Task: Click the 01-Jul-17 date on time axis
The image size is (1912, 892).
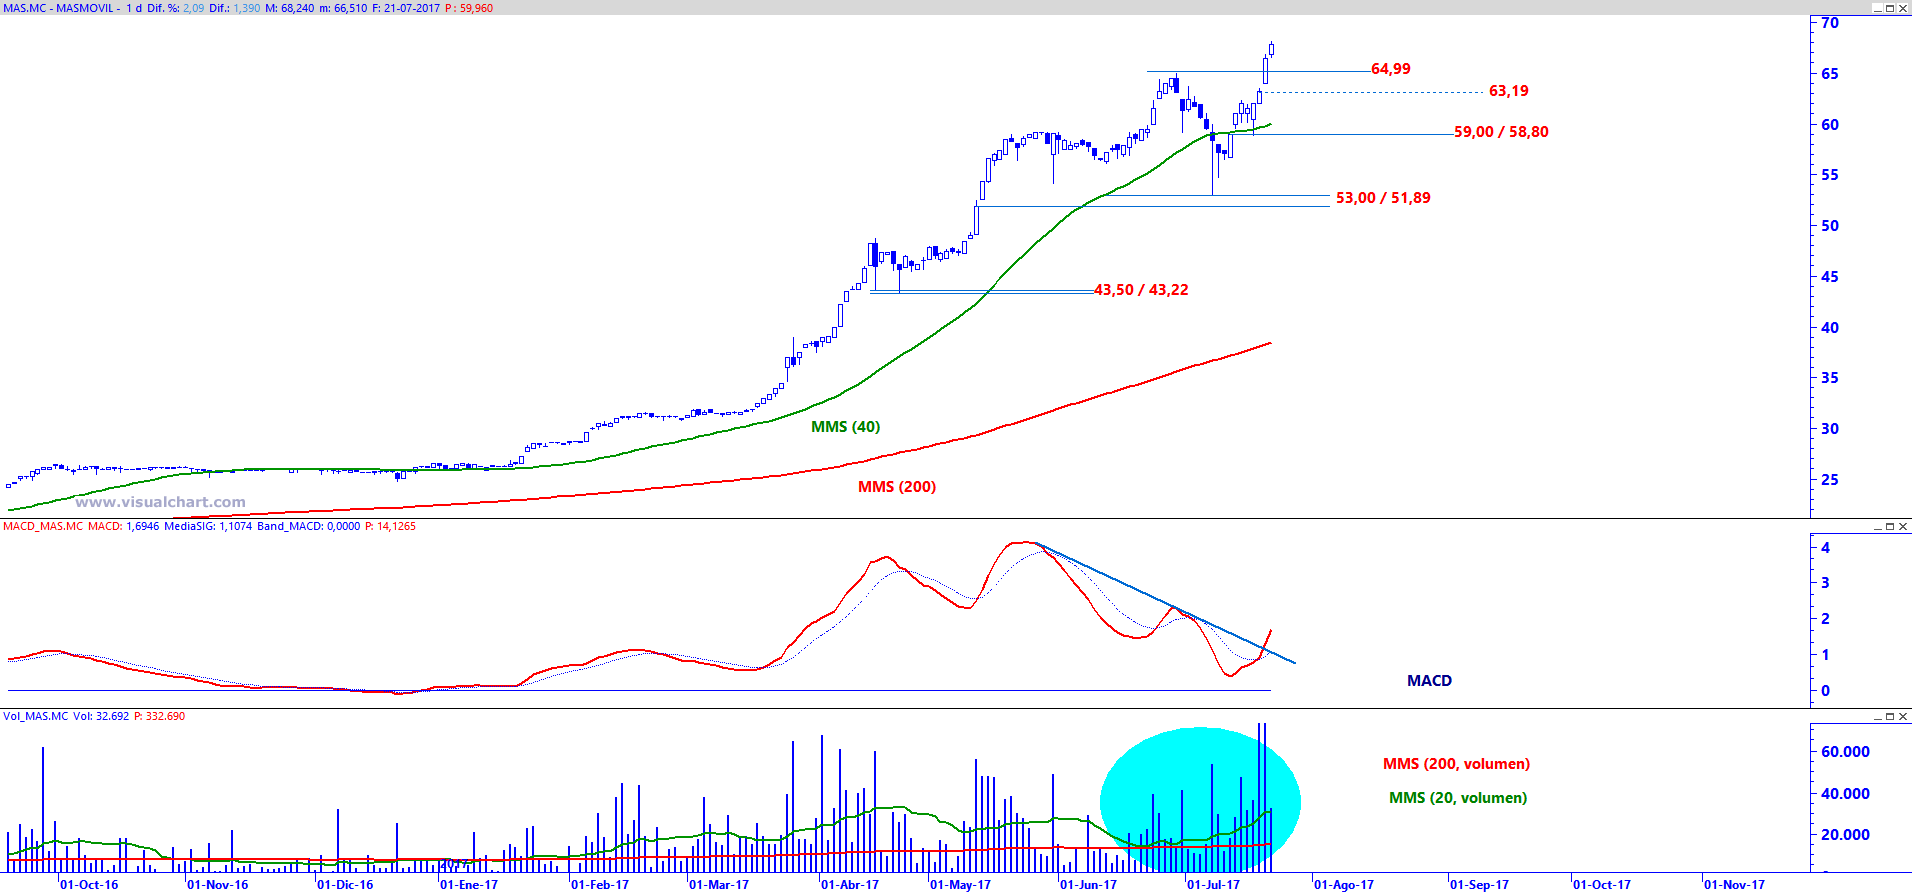Action: coord(1213,885)
